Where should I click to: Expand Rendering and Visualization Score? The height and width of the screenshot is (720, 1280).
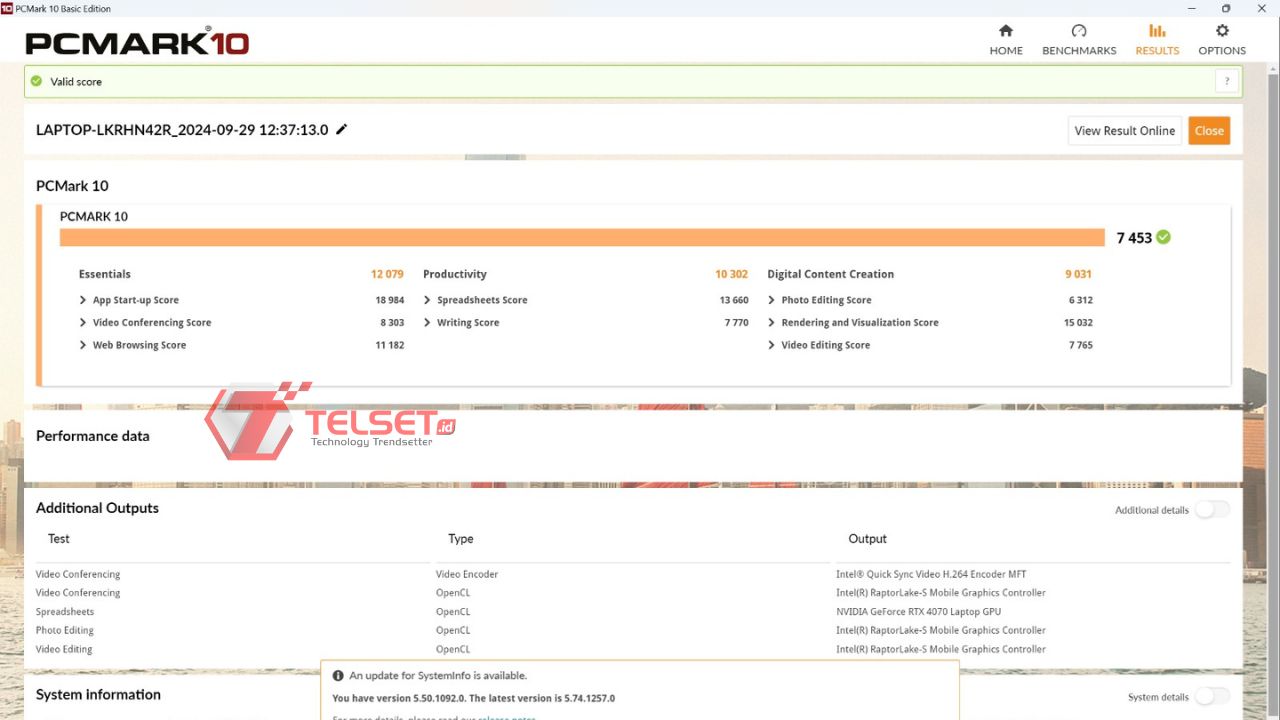click(771, 323)
